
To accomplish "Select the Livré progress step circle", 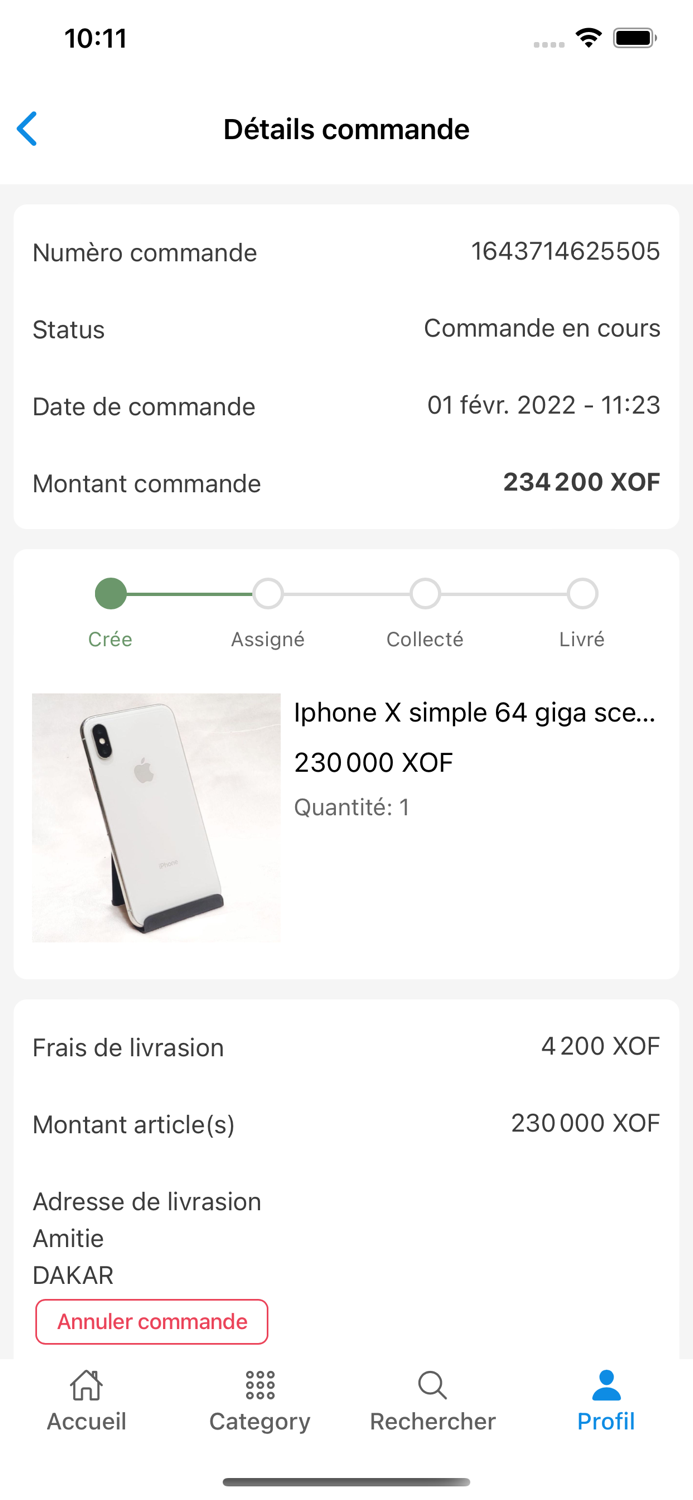I will (582, 593).
